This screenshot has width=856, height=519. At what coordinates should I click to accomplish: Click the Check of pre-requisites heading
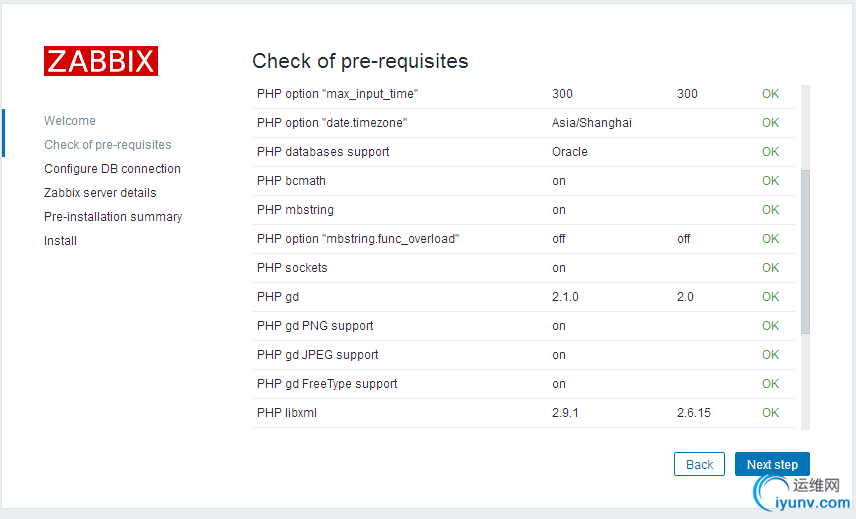pos(360,61)
